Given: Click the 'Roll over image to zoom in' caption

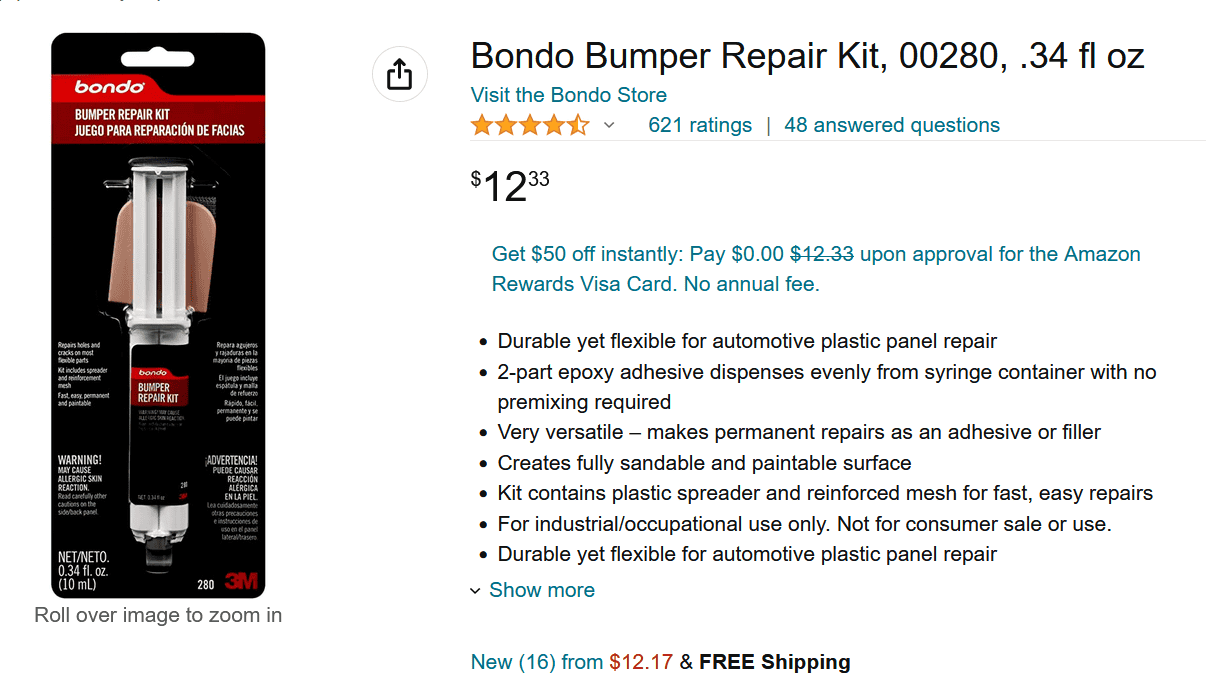Looking at the screenshot, I should [x=158, y=615].
